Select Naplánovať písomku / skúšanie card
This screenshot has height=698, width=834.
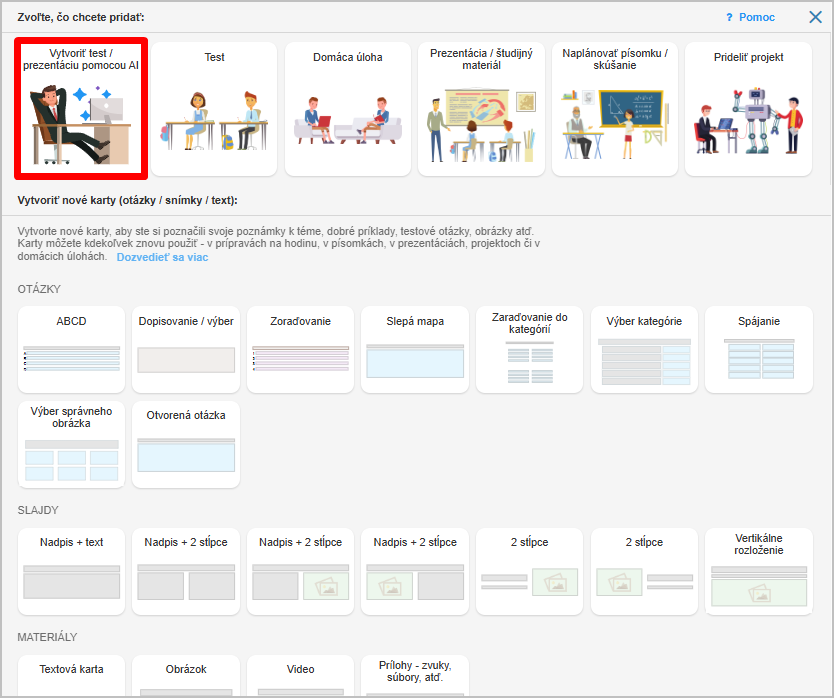pos(614,108)
